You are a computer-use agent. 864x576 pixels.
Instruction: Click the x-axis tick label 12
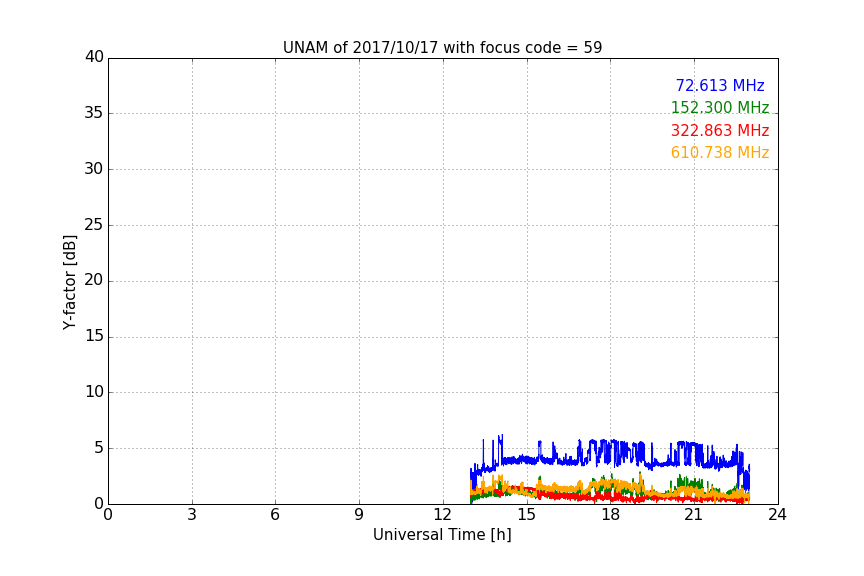pos(442,515)
